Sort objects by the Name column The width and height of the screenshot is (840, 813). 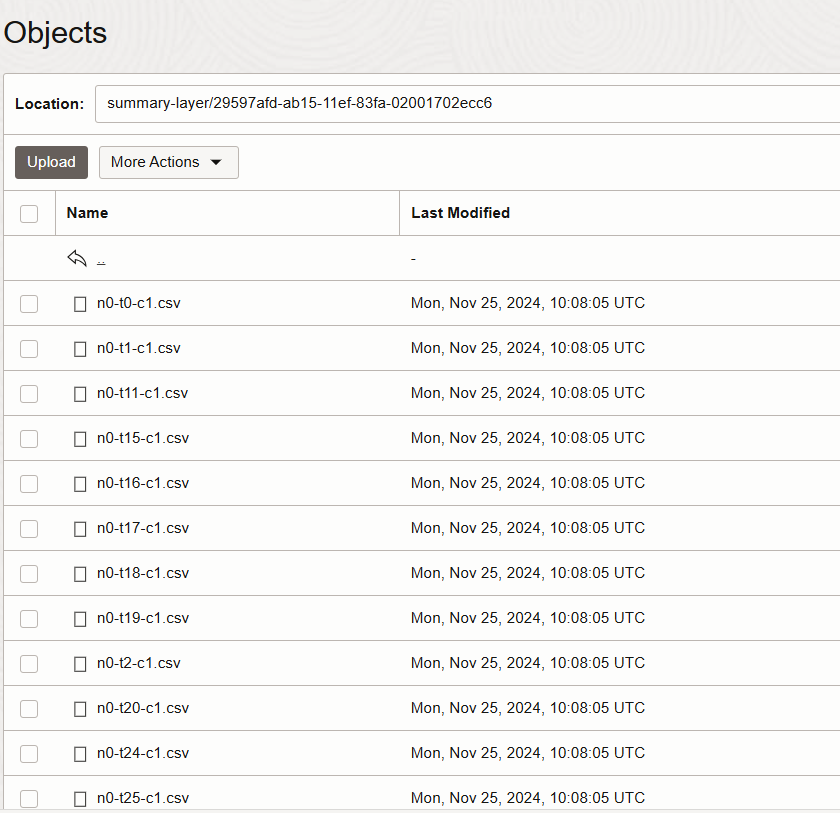coord(87,213)
